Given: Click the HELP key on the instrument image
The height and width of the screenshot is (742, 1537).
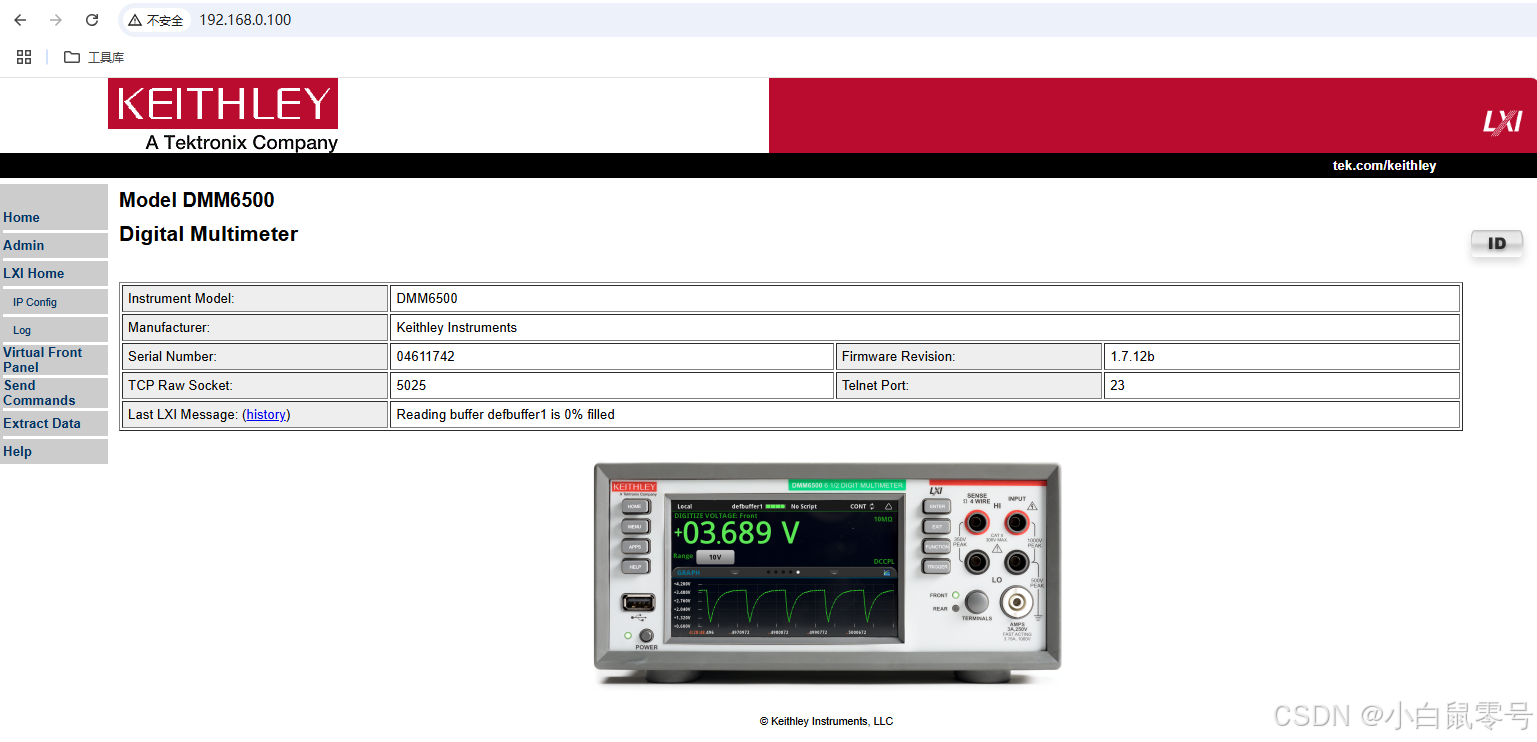Looking at the screenshot, I should point(635,566).
